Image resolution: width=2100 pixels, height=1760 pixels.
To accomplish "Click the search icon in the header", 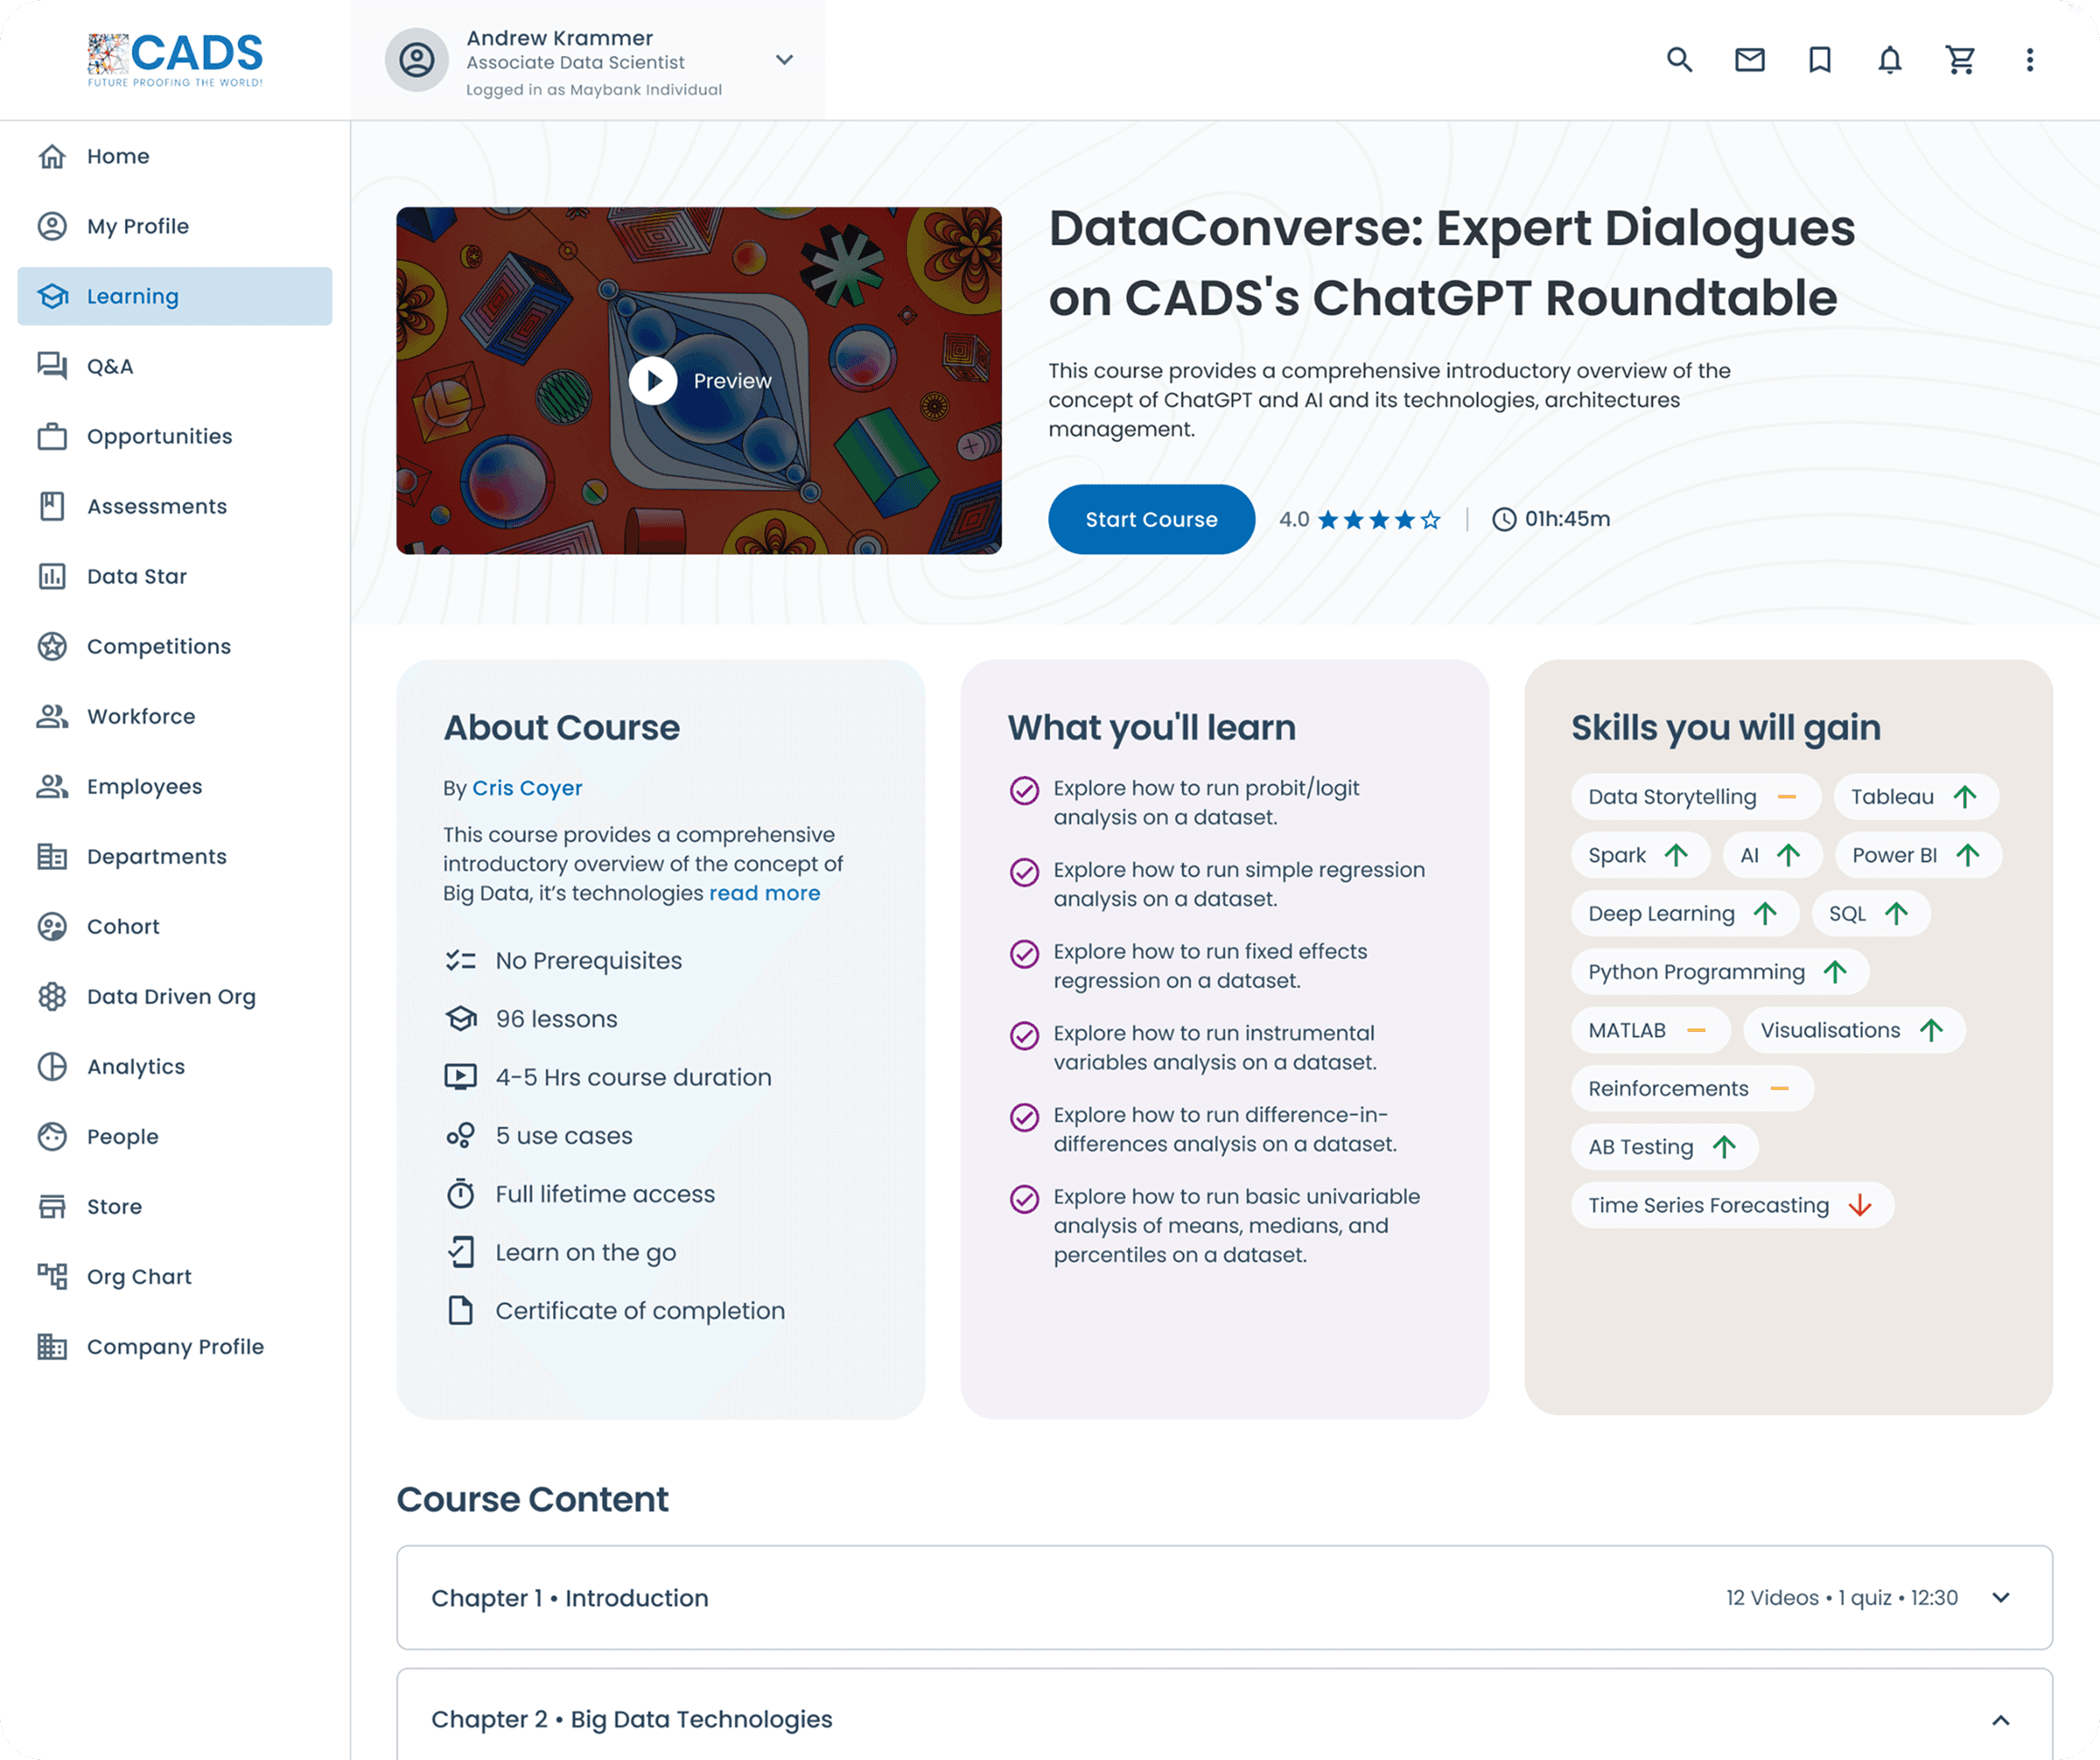I will [1679, 60].
